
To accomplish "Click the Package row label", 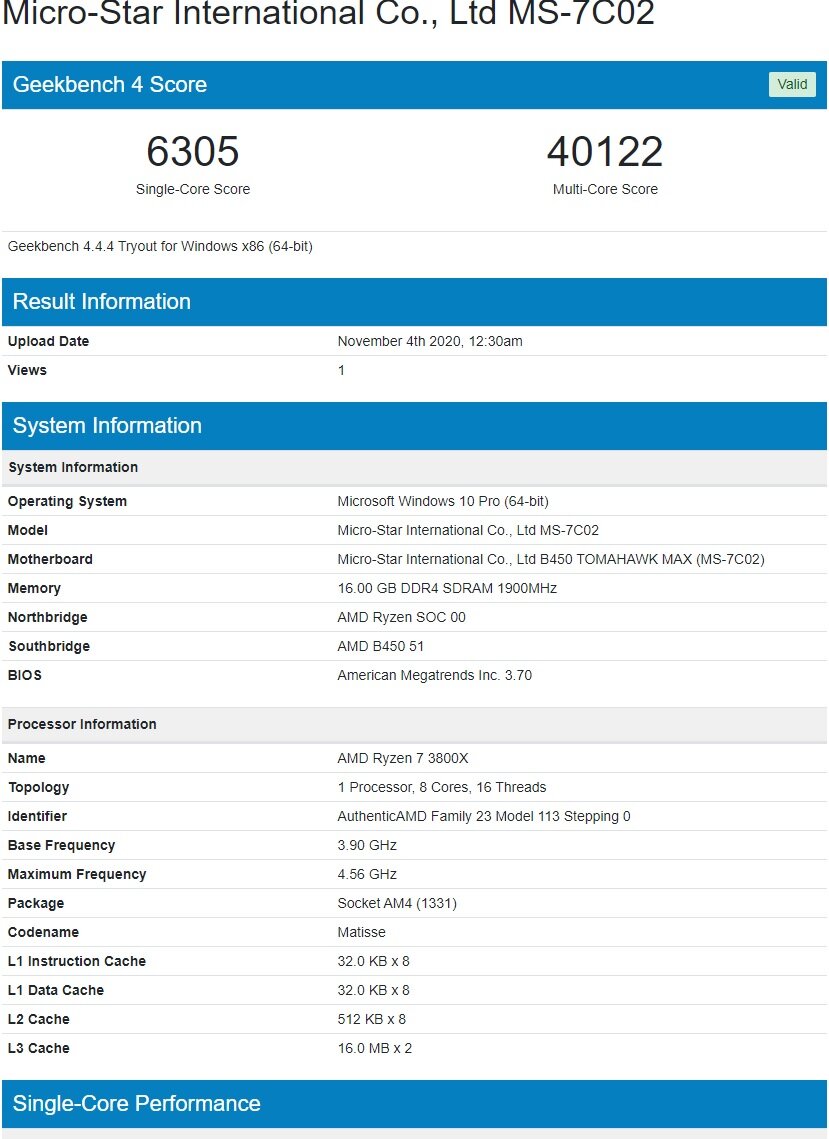I will [x=36, y=904].
